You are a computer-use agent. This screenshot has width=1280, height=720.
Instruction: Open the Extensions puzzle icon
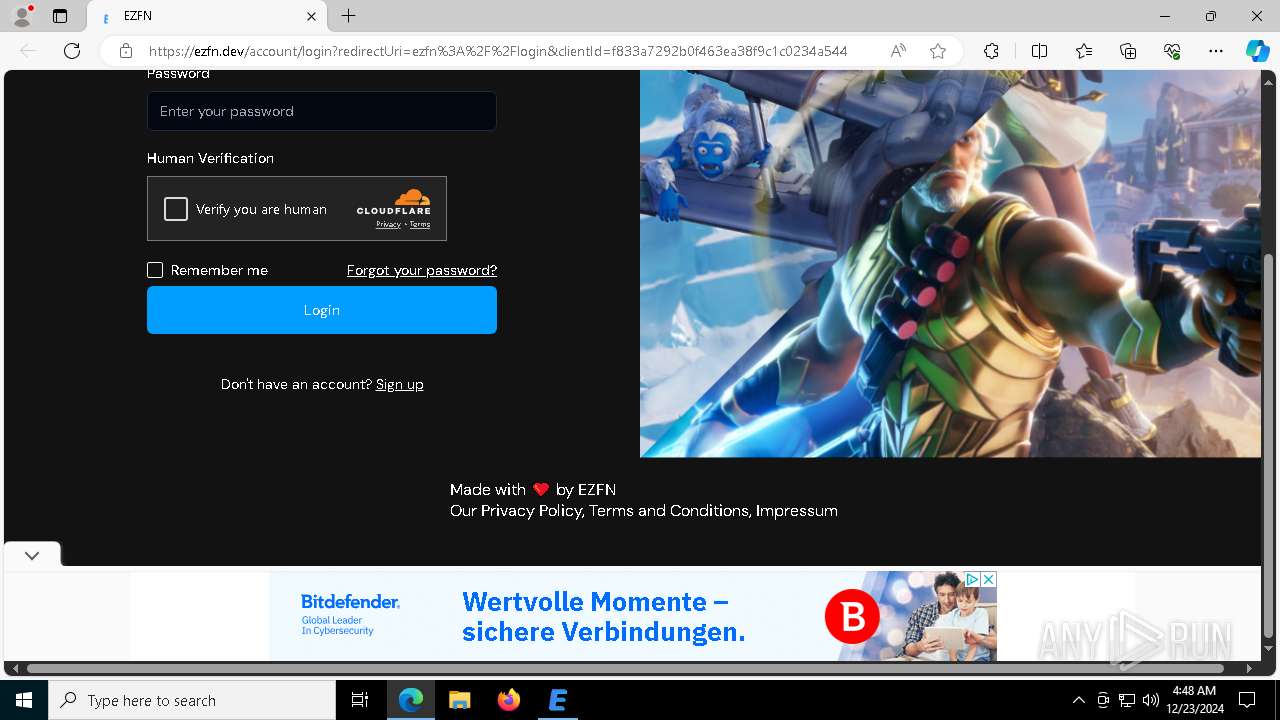991,51
